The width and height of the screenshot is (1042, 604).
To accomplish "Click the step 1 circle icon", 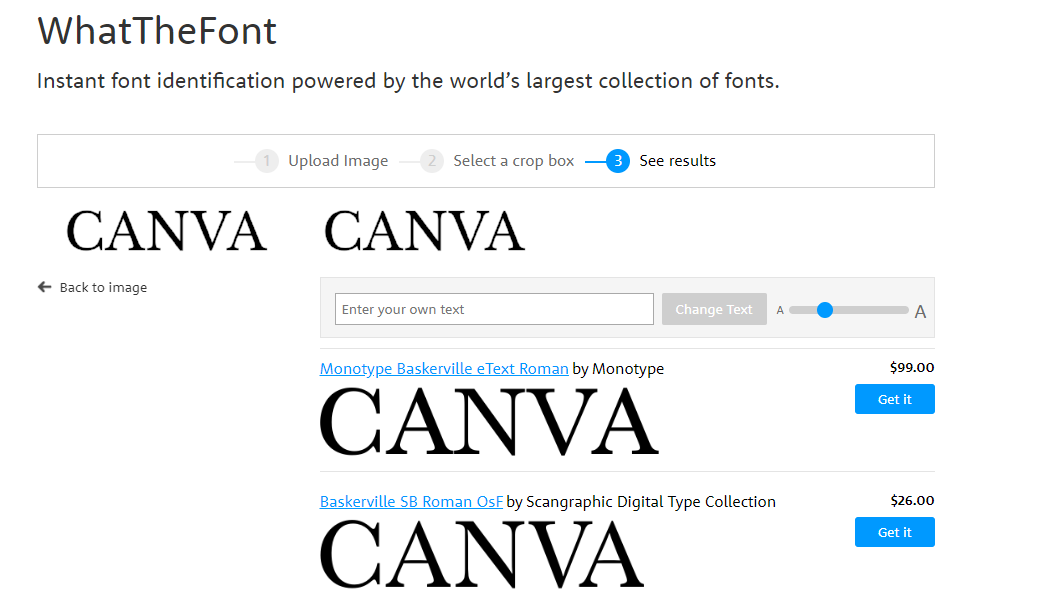I will coord(266,161).
